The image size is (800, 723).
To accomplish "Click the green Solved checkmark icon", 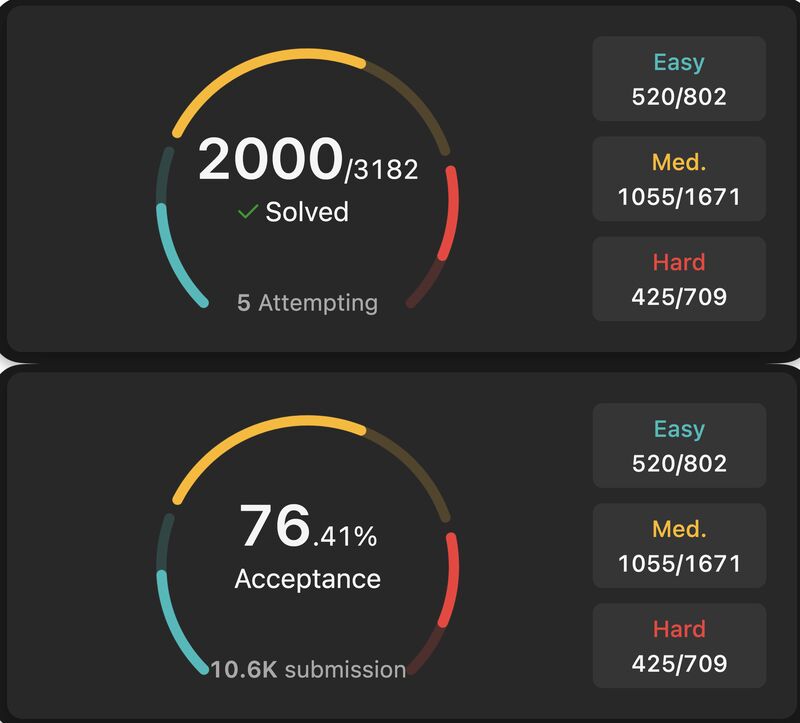I will point(248,211).
